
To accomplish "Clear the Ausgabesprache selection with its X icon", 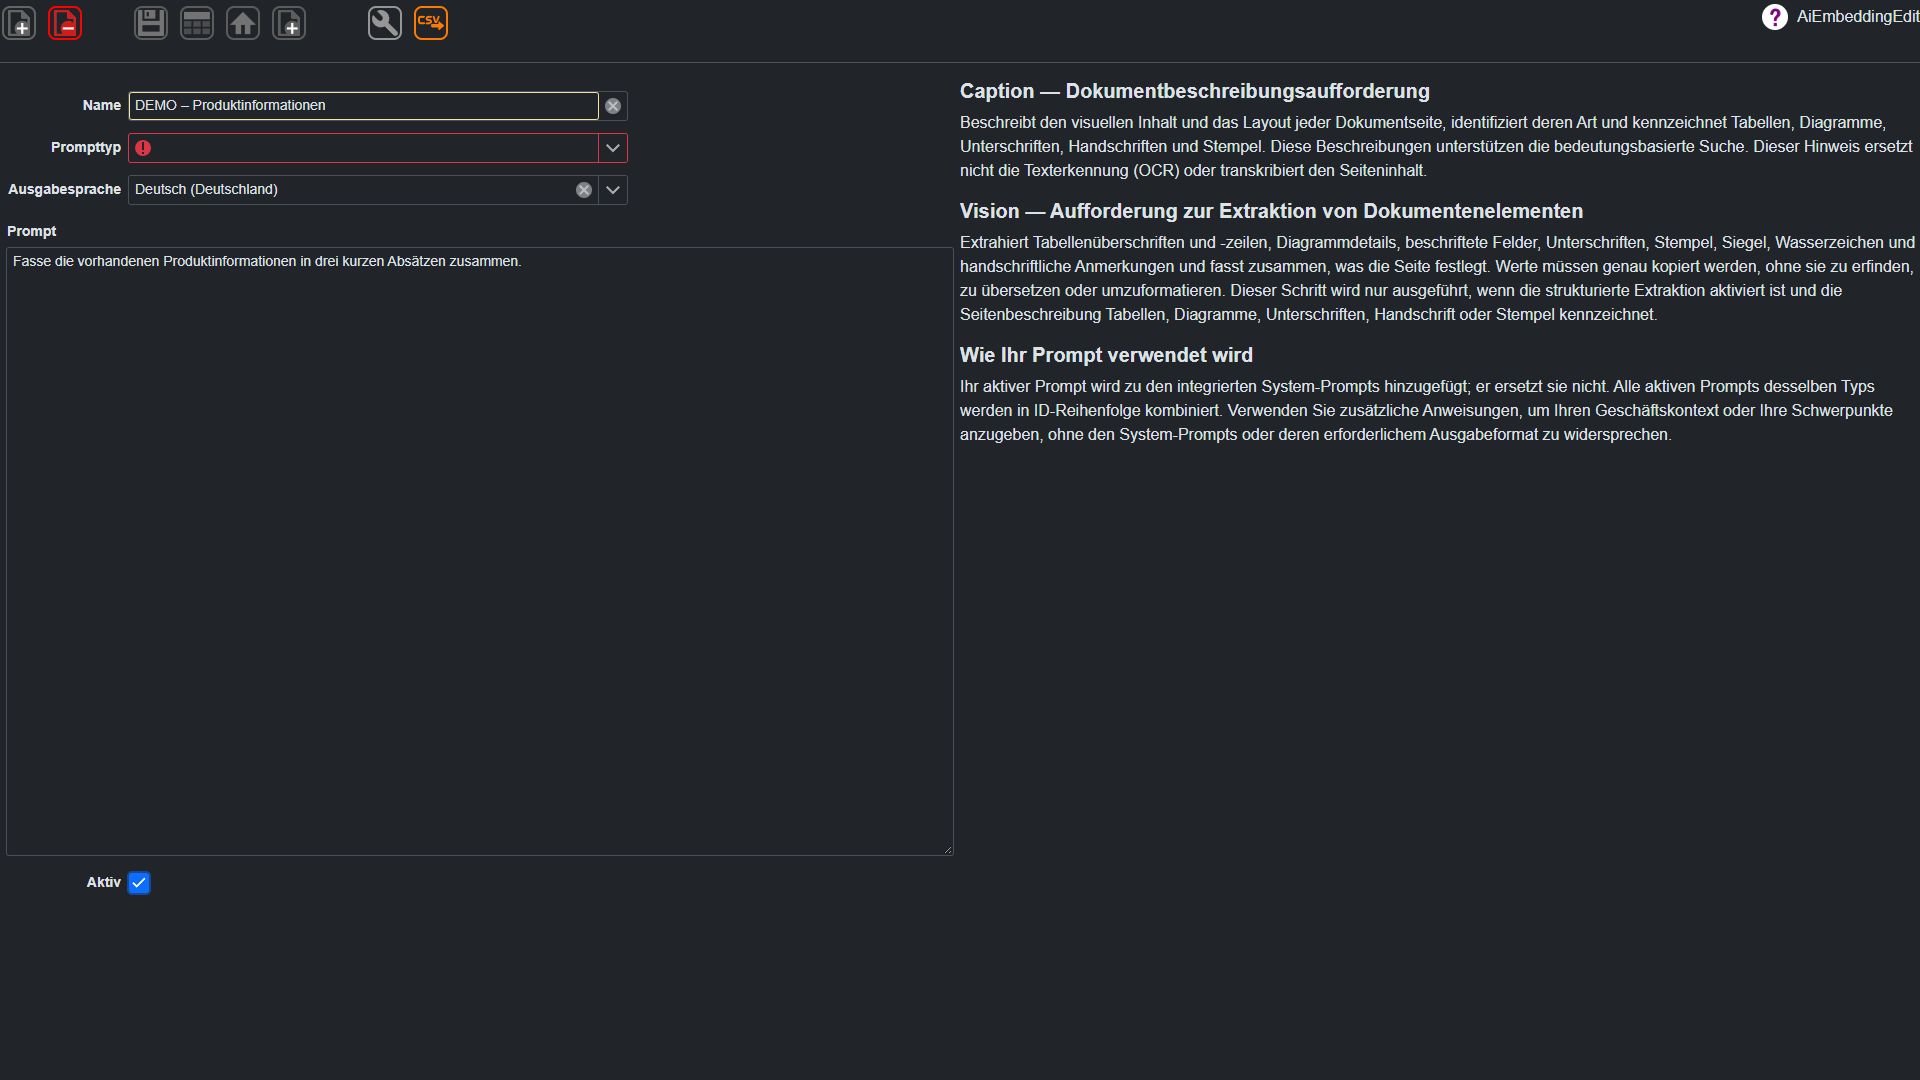I will [x=584, y=190].
